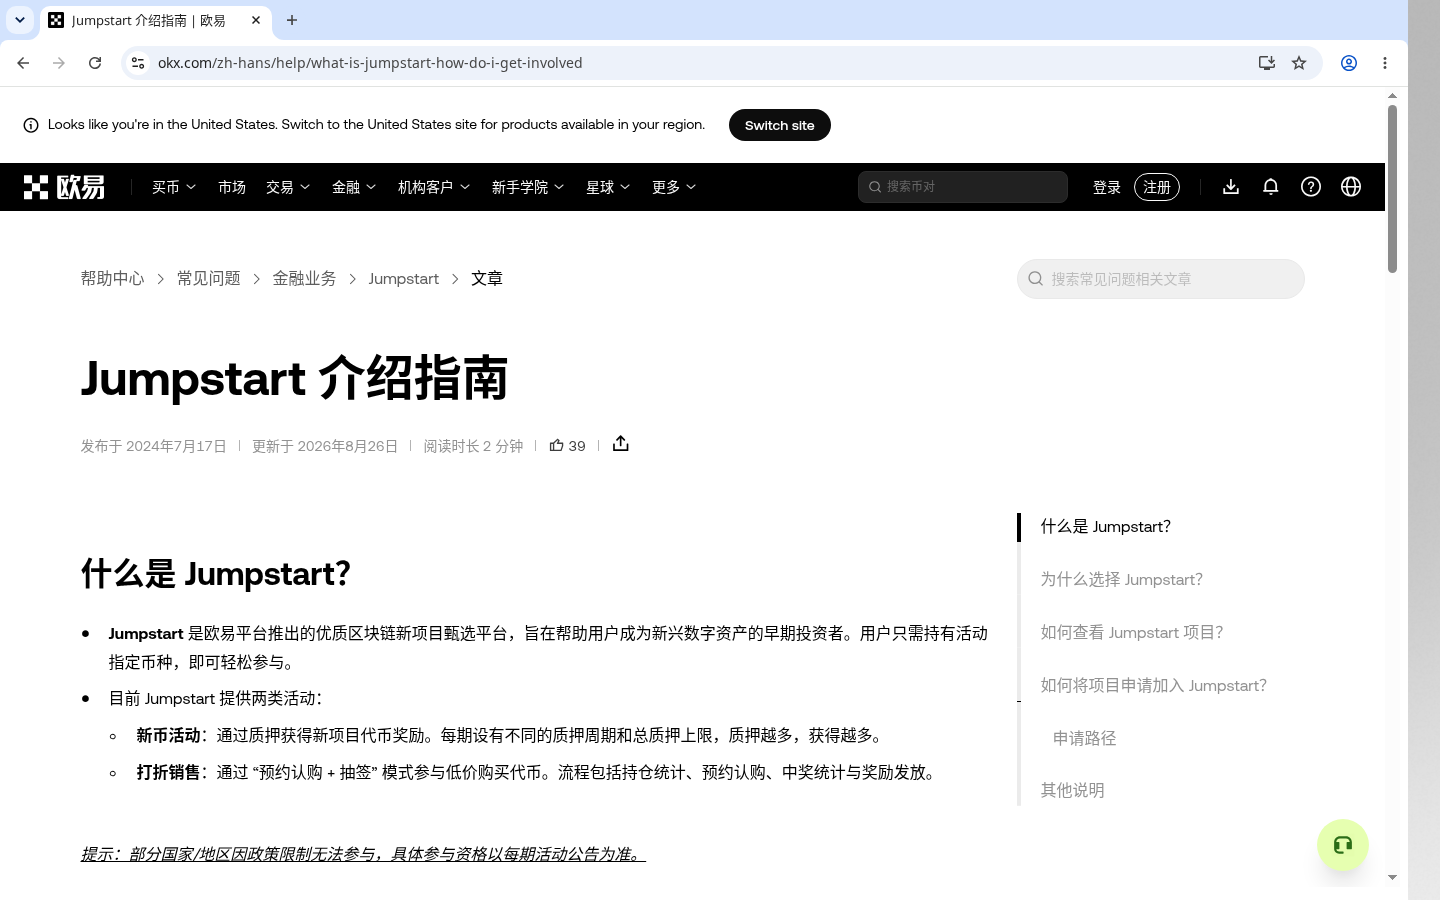Image resolution: width=1440 pixels, height=900 pixels.
Task: Expand the 机构客户 dropdown menu
Action: 434,187
